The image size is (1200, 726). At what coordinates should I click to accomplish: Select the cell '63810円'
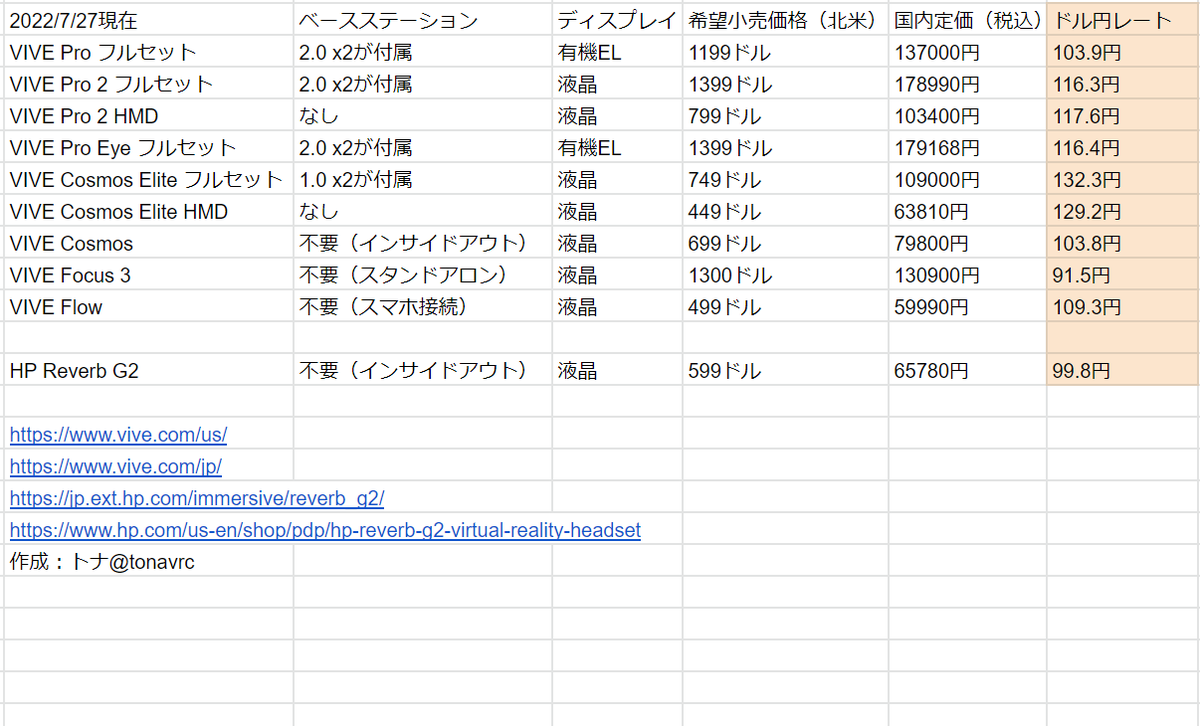(968, 212)
